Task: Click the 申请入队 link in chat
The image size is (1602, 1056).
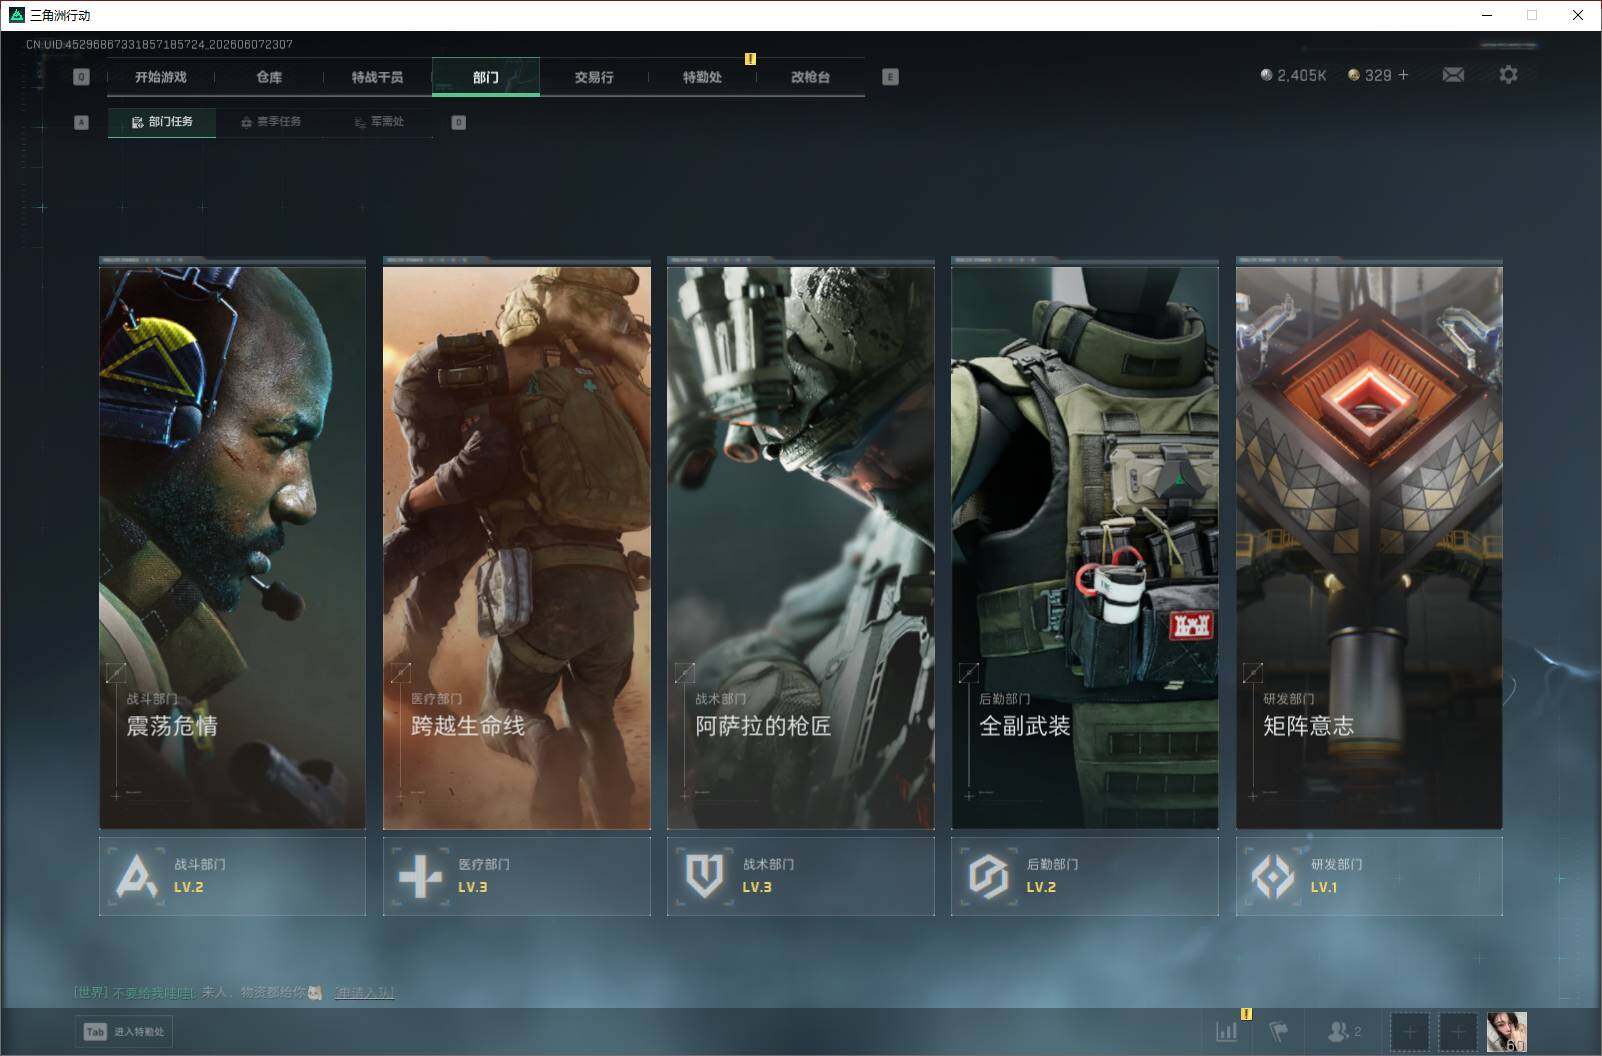Action: tap(364, 992)
